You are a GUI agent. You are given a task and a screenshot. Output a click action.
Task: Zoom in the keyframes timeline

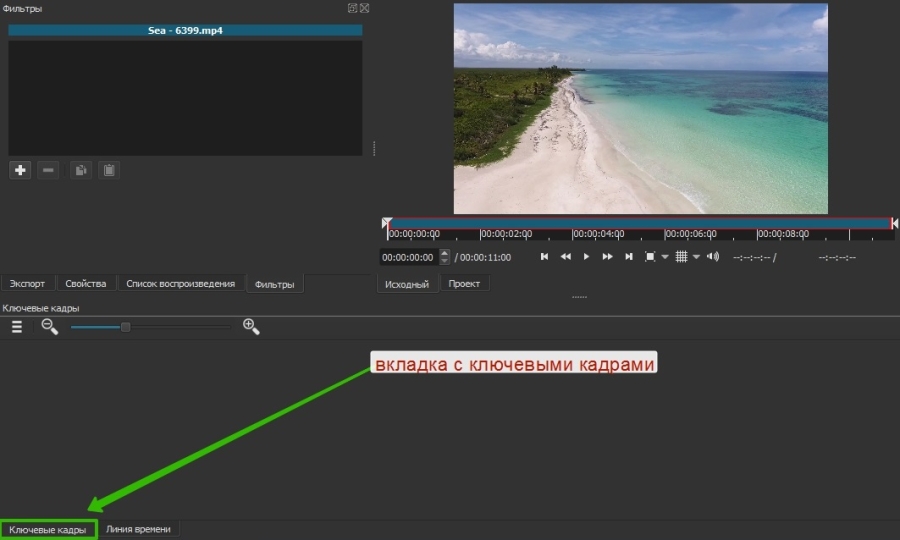pyautogui.click(x=251, y=326)
